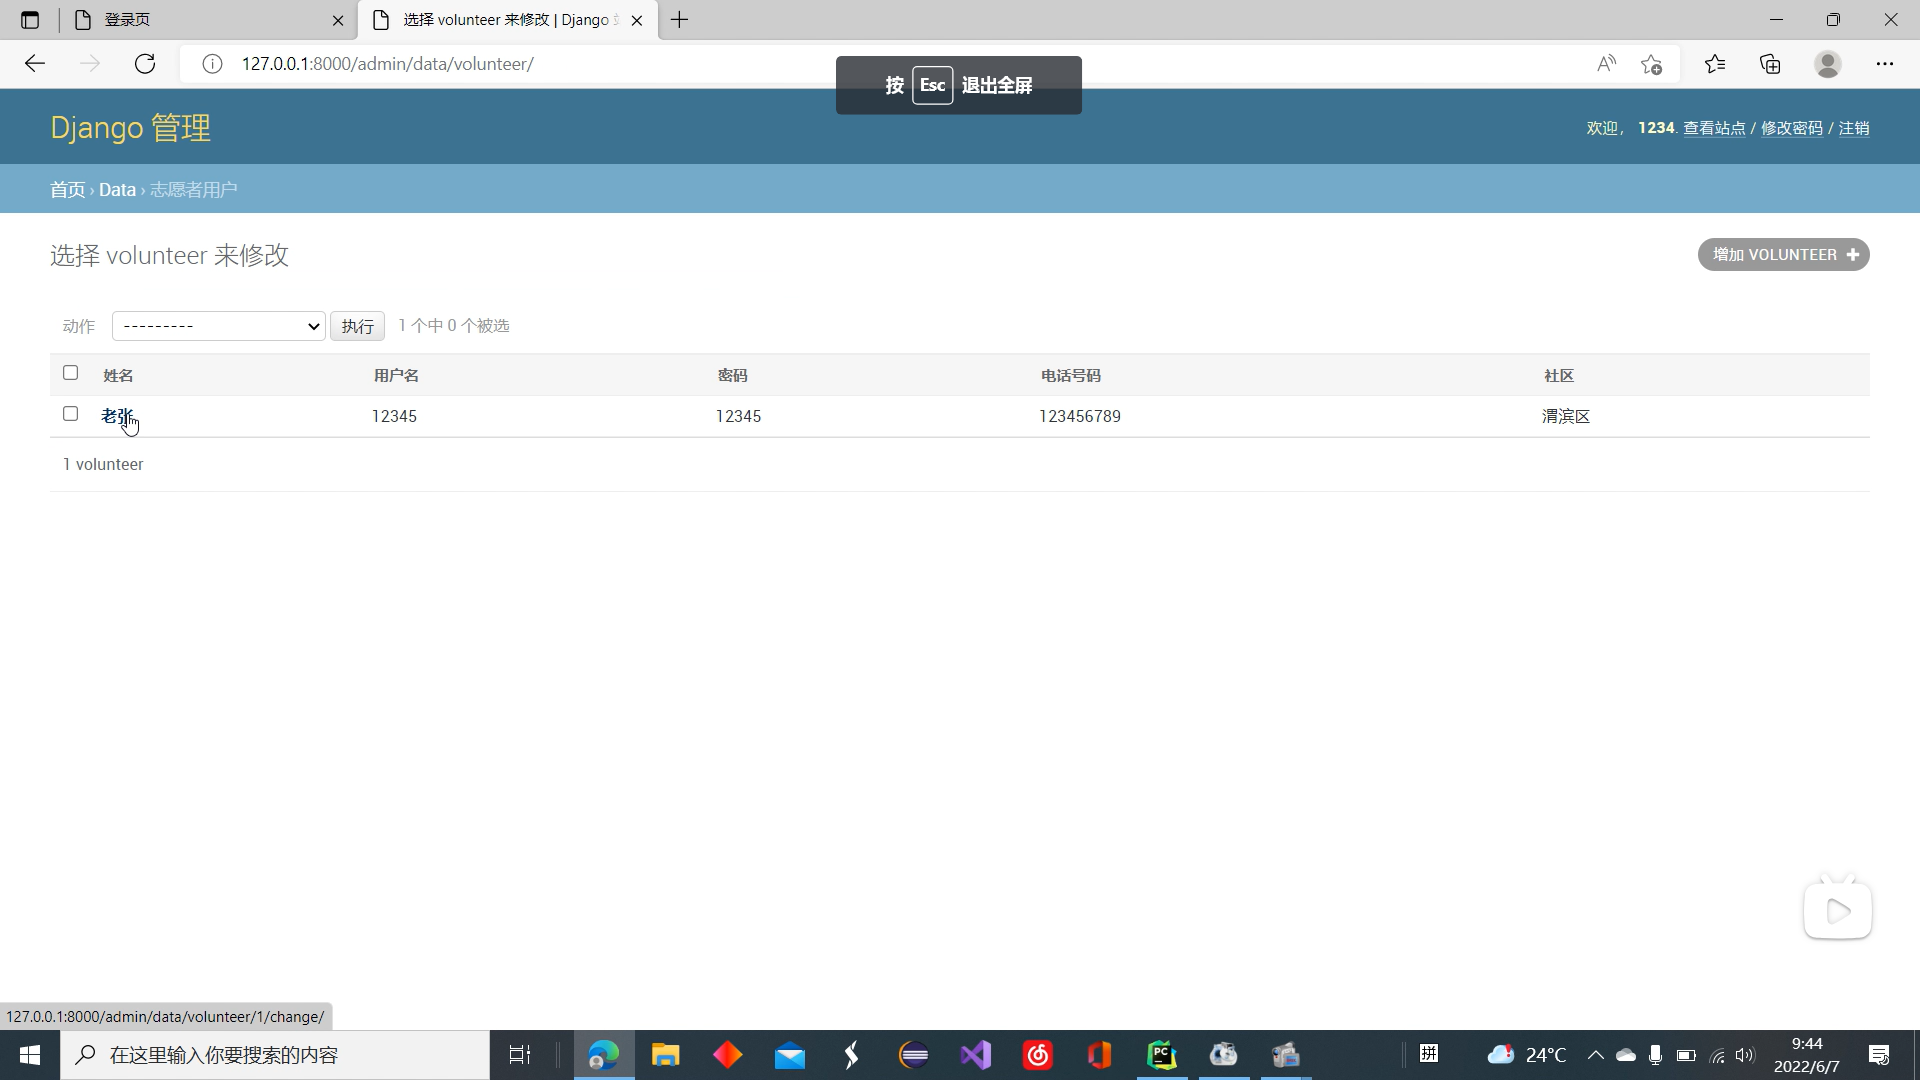
Task: Show hidden system tray icons
Action: (1596, 1055)
